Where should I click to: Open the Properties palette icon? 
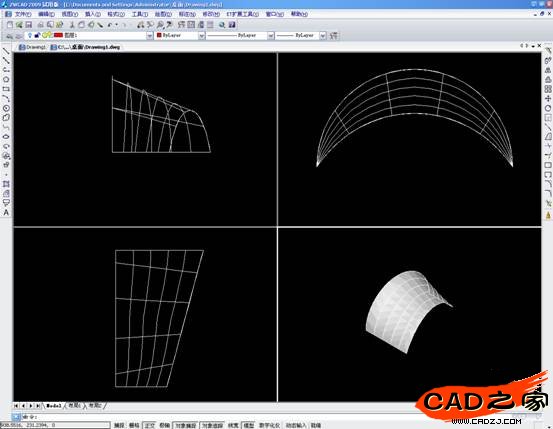click(181, 25)
